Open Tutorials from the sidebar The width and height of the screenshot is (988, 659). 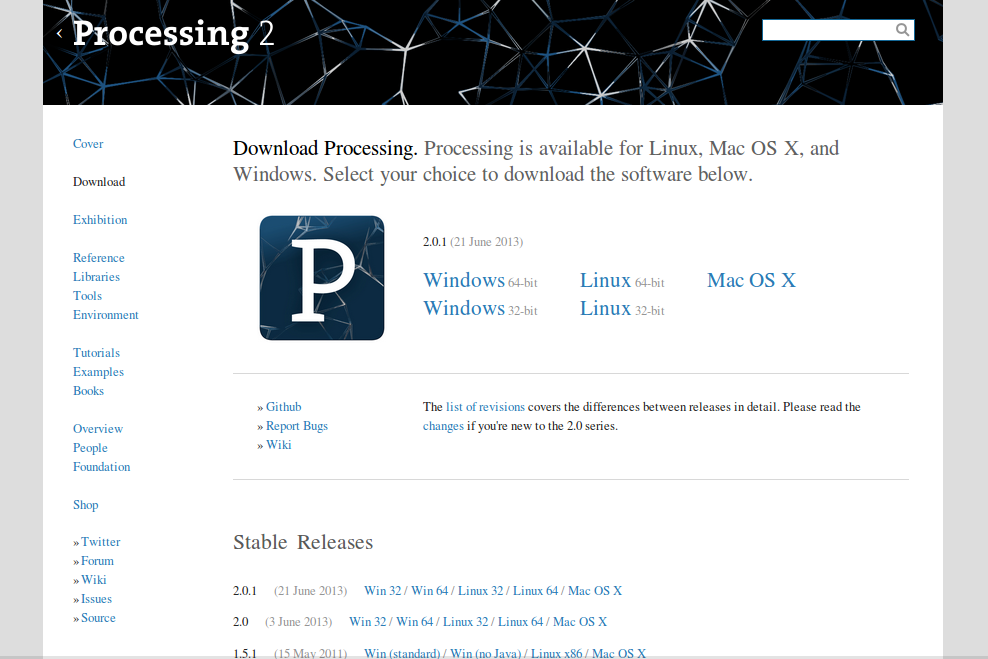click(96, 353)
